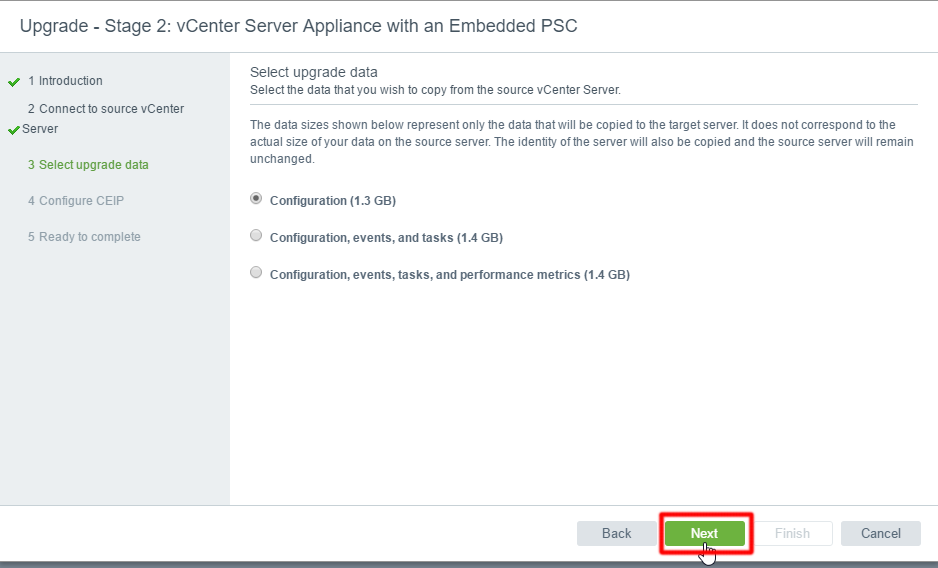938x568 pixels.
Task: Open step 5 Ready to complete
Action: [84, 236]
